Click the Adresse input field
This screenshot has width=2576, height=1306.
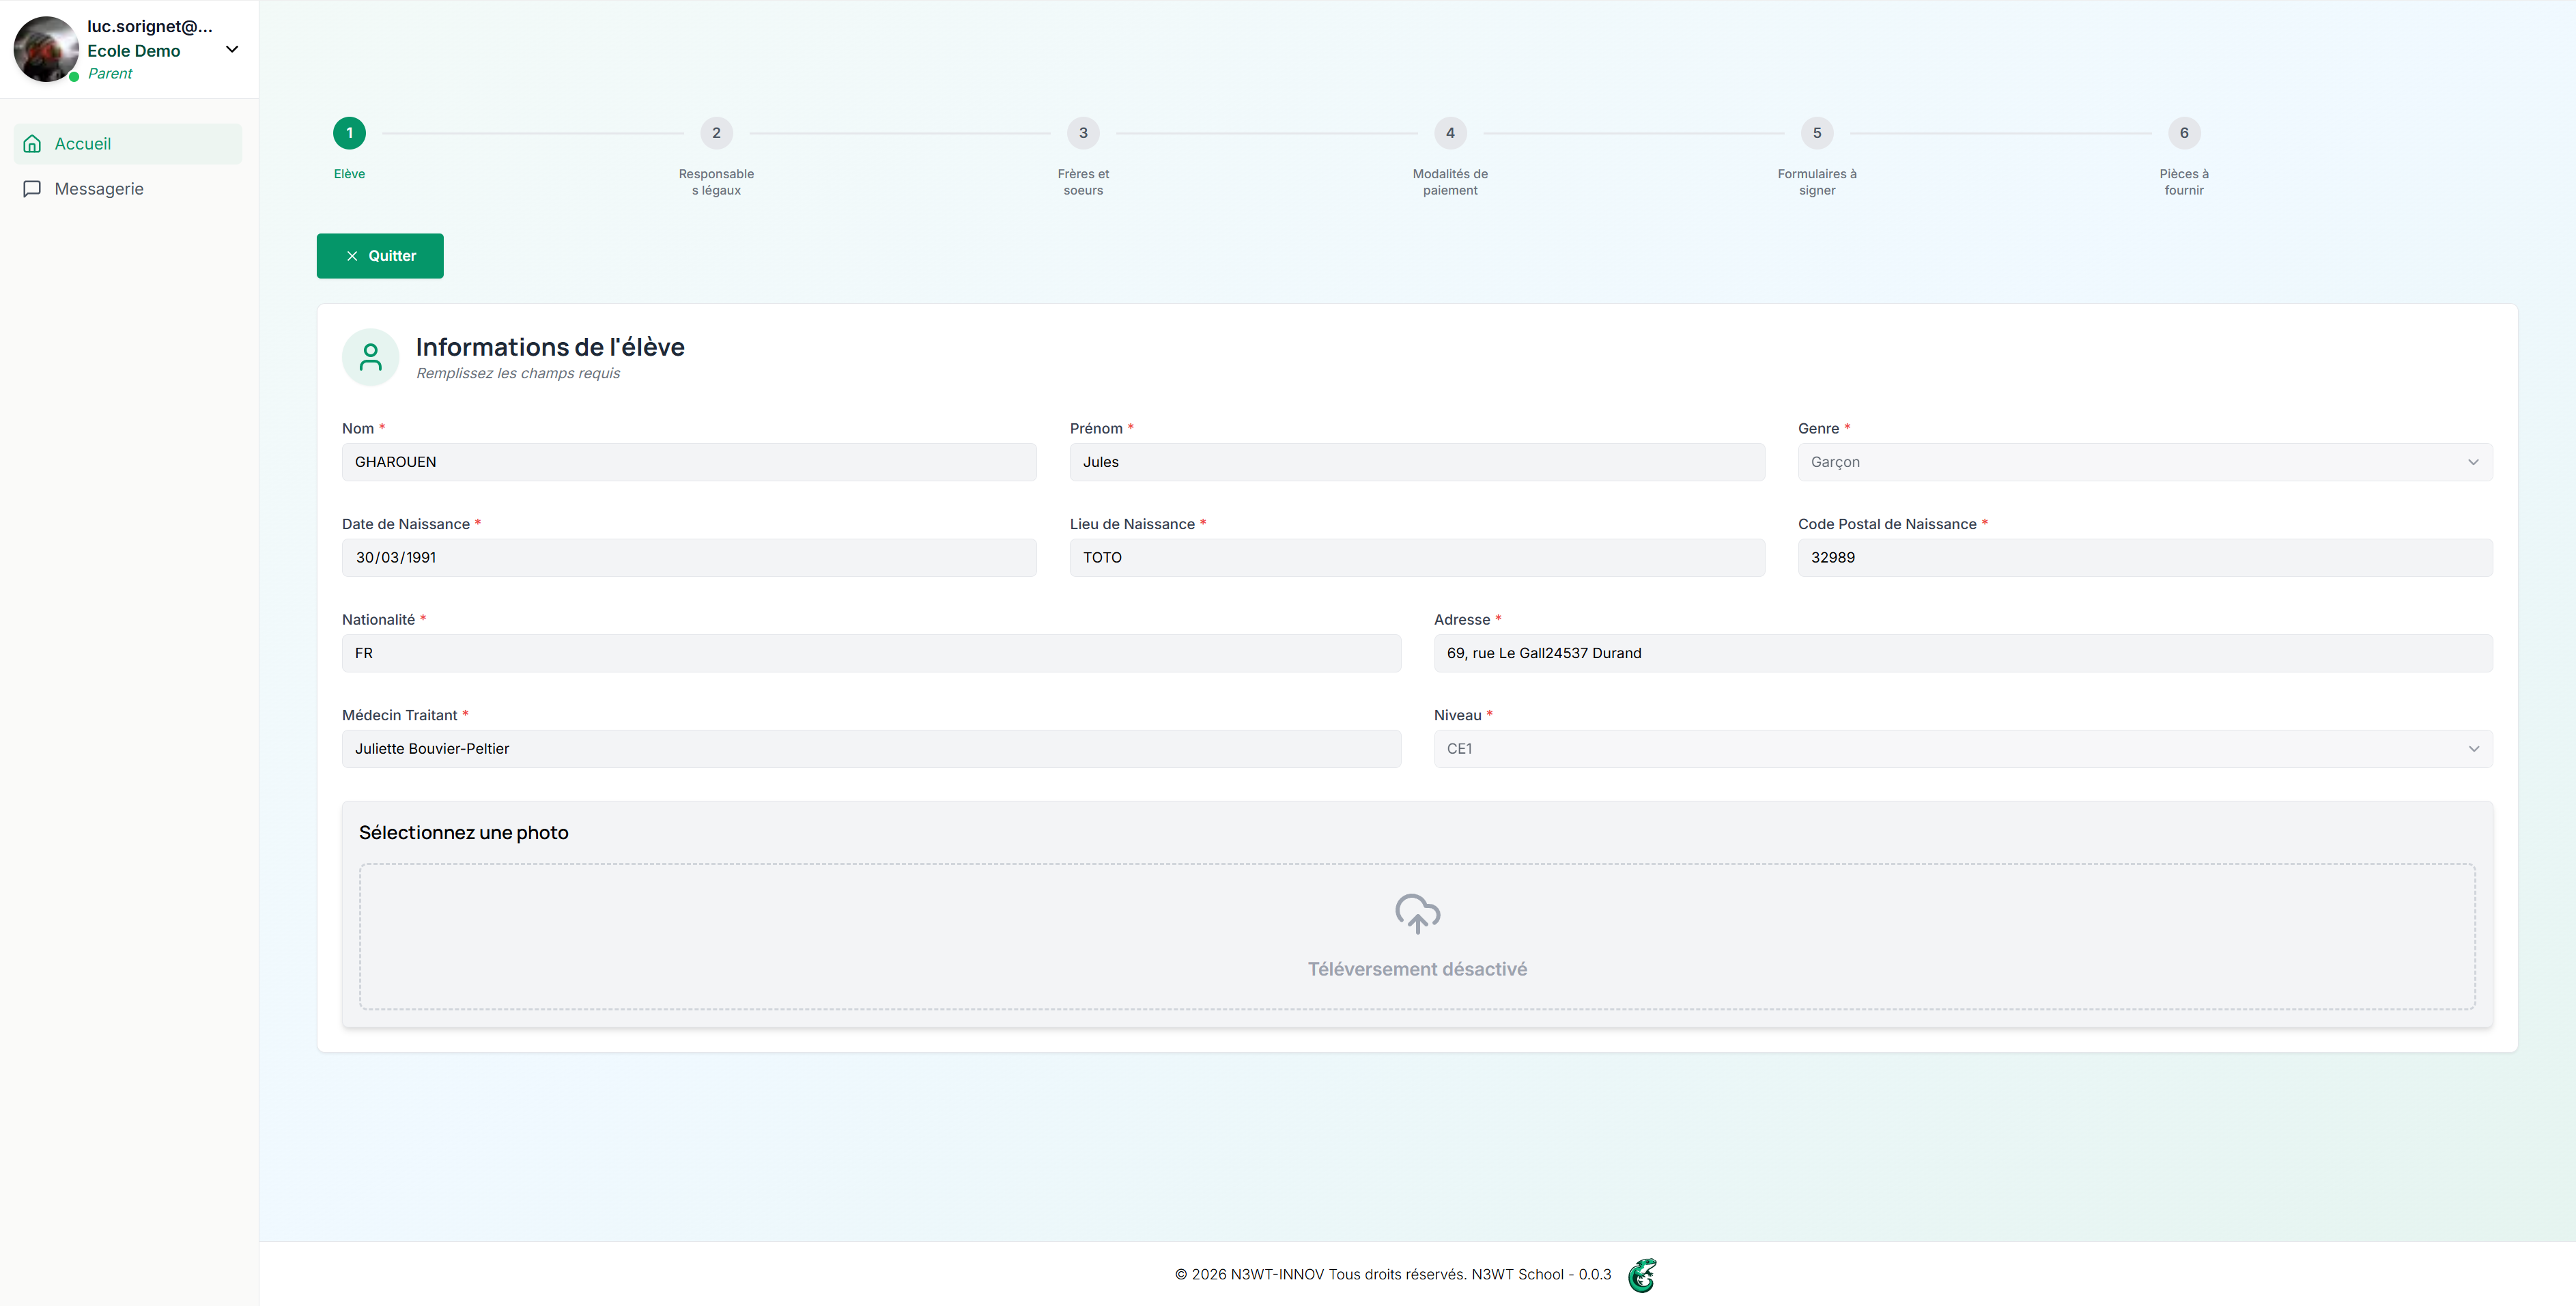(x=1962, y=653)
